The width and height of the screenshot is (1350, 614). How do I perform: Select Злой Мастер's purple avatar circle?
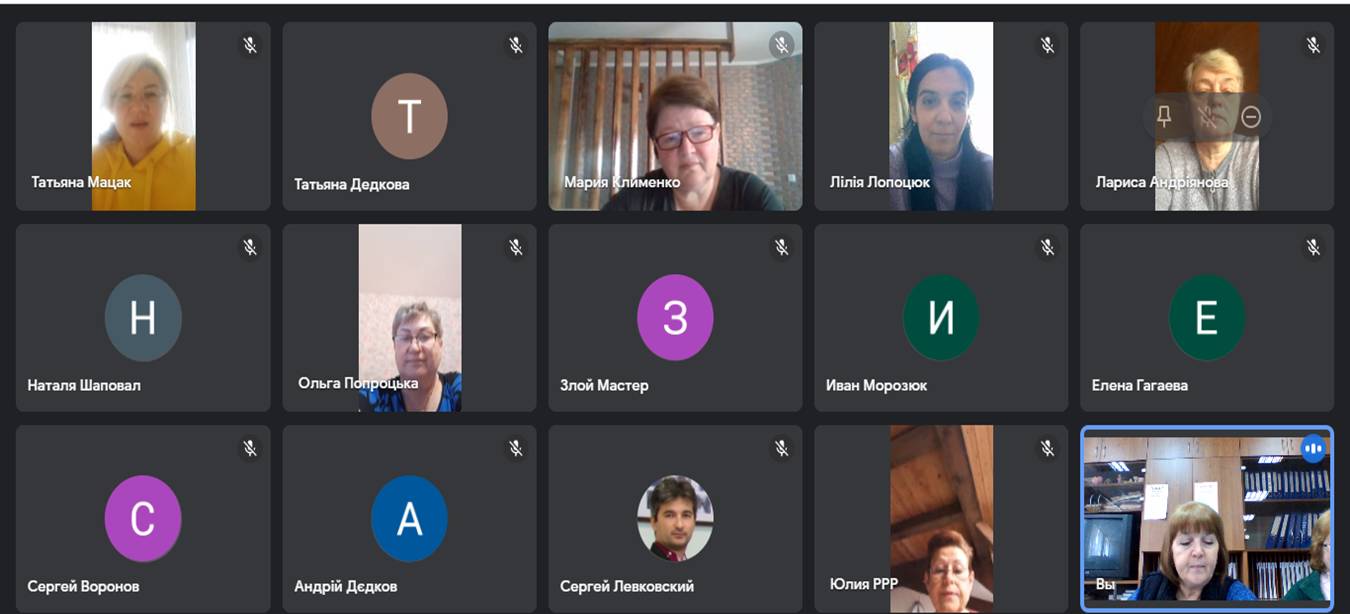tap(675, 318)
